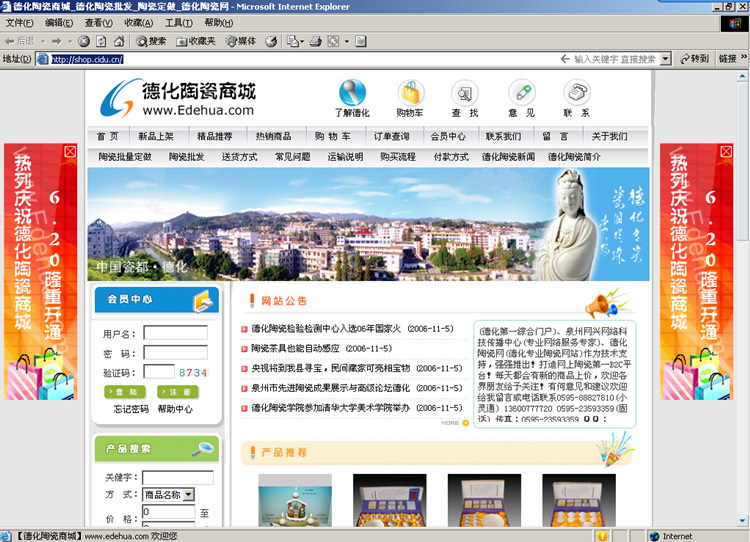Open the 编辑 Edit menu
Viewport: 750px width, 542px height.
[59, 23]
